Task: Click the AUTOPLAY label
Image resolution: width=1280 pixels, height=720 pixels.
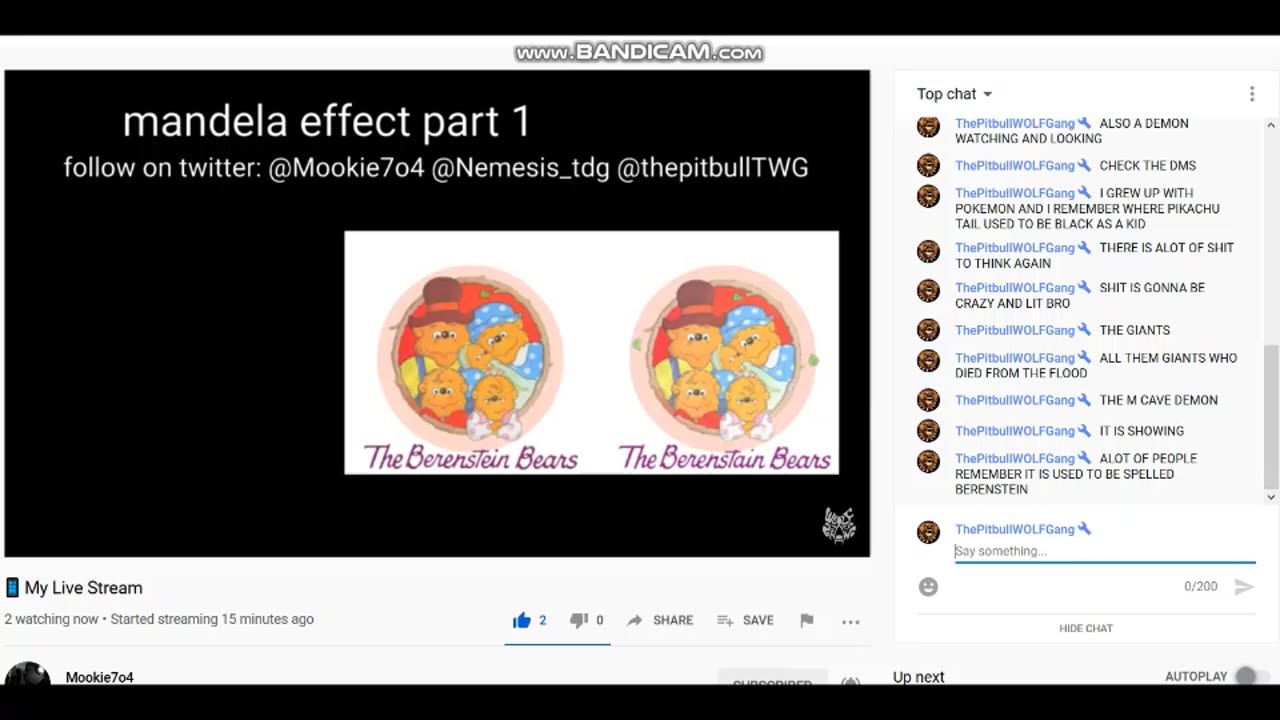Action: coord(1196,677)
